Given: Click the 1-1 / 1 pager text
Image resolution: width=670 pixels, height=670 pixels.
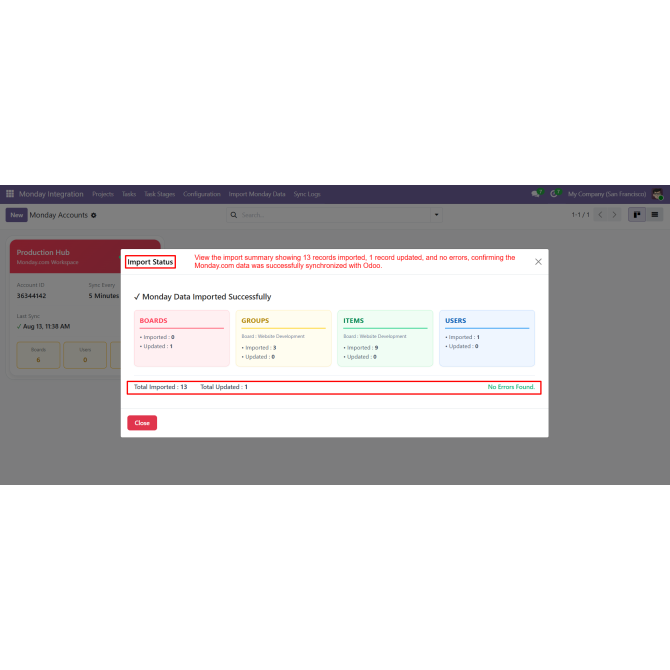Looking at the screenshot, I should tap(580, 215).
